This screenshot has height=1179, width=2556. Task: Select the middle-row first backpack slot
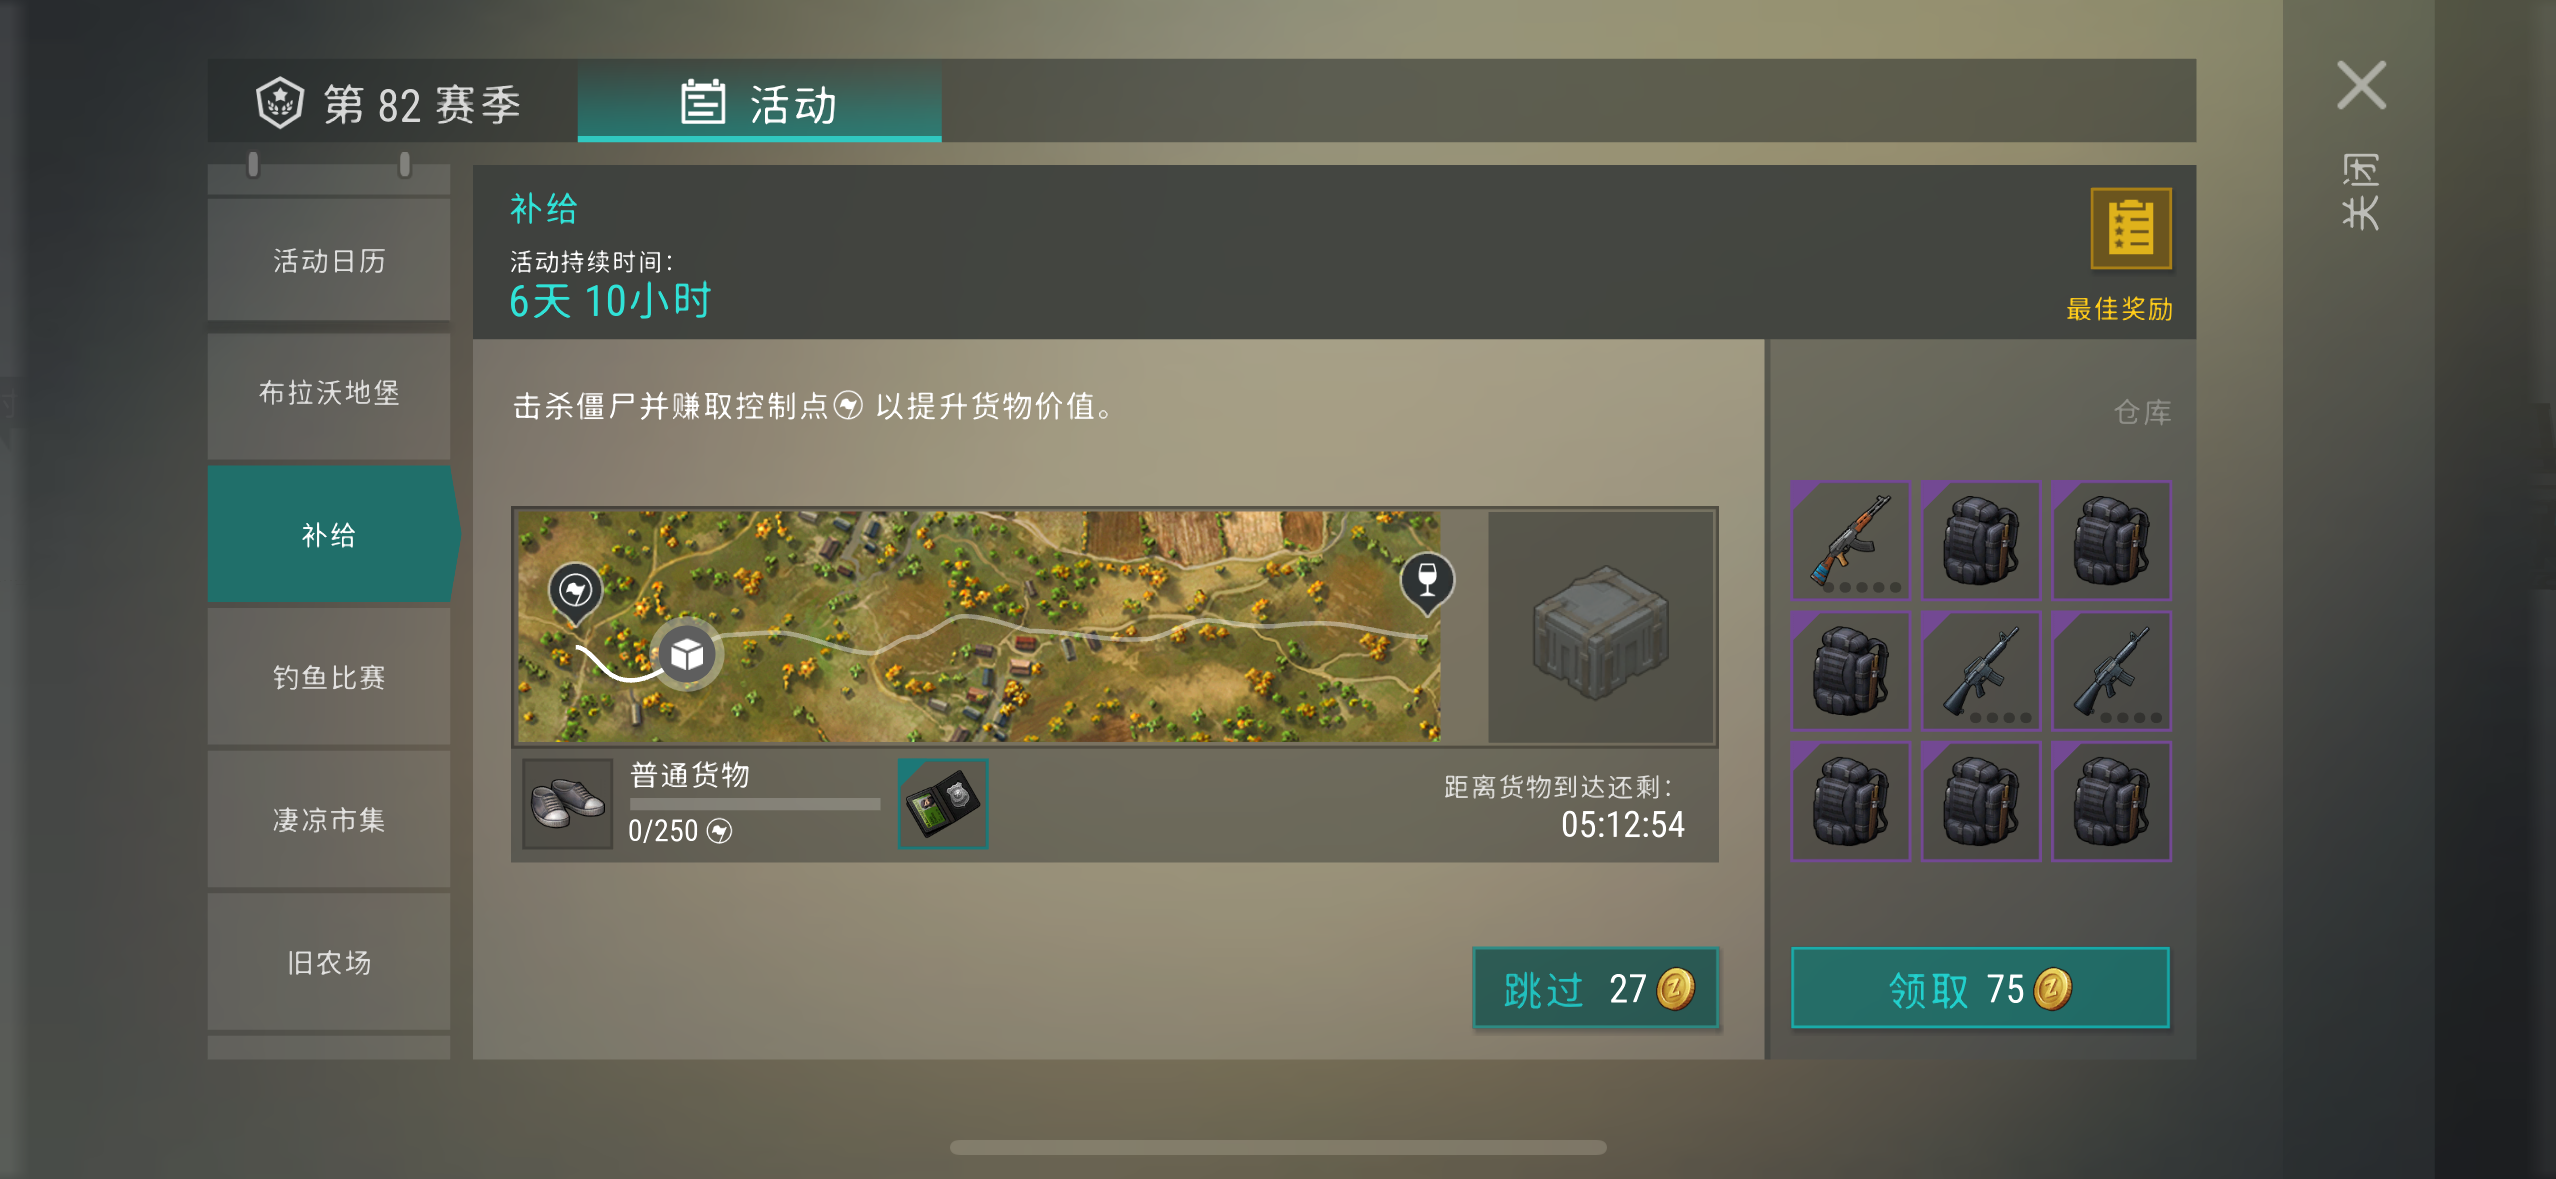pyautogui.click(x=1850, y=670)
